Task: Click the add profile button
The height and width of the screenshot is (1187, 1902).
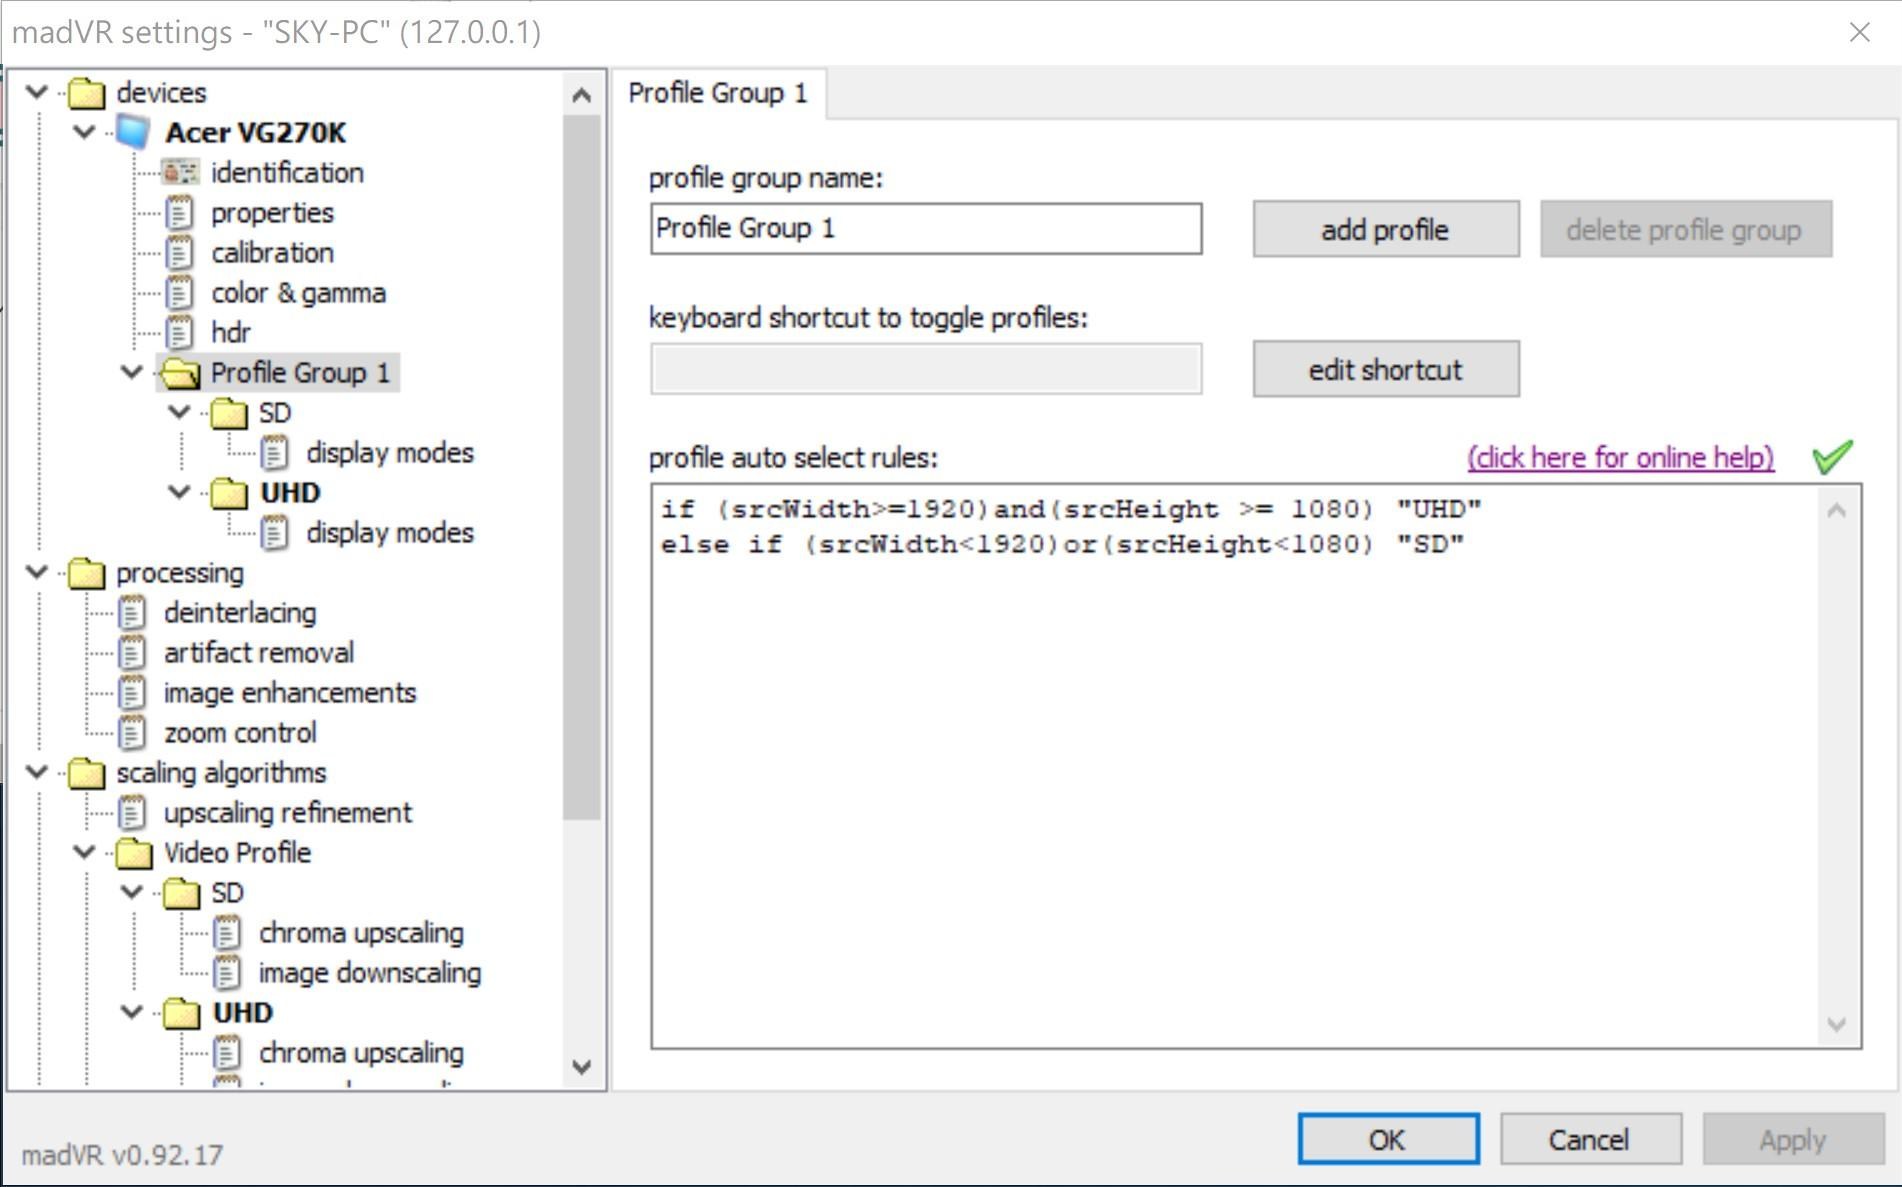Action: (x=1386, y=229)
